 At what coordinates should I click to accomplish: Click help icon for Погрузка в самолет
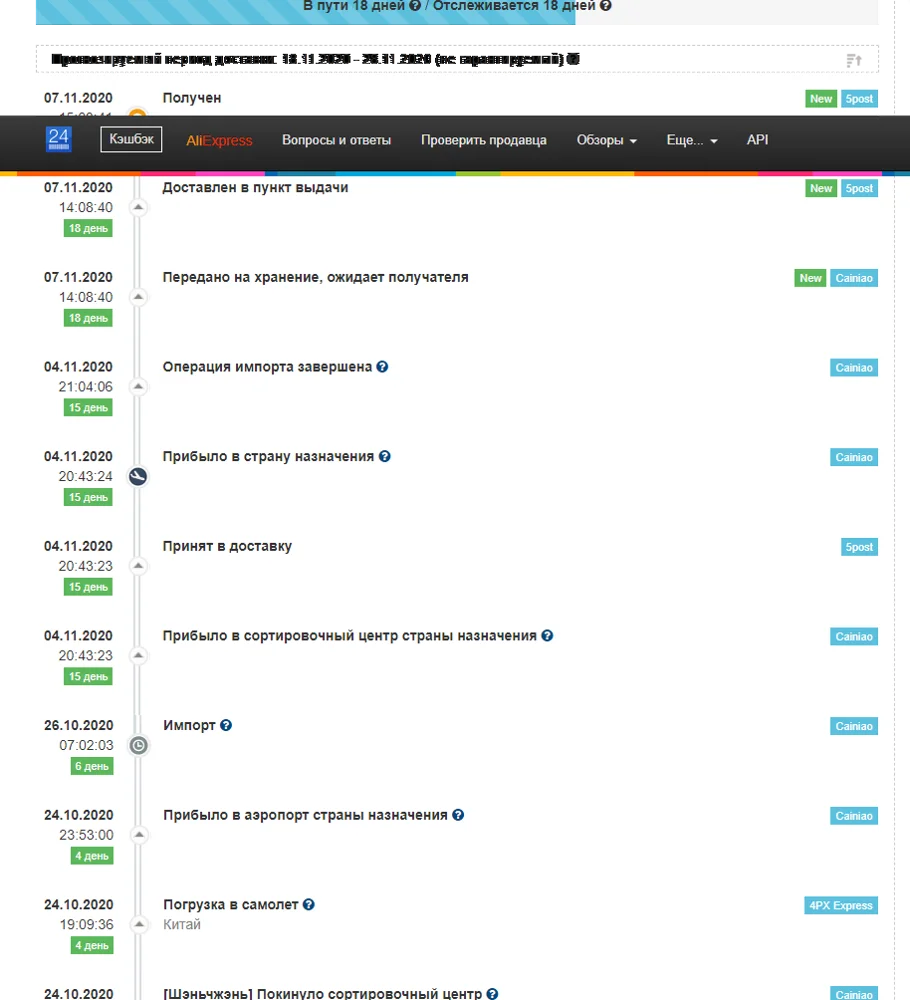pos(309,904)
